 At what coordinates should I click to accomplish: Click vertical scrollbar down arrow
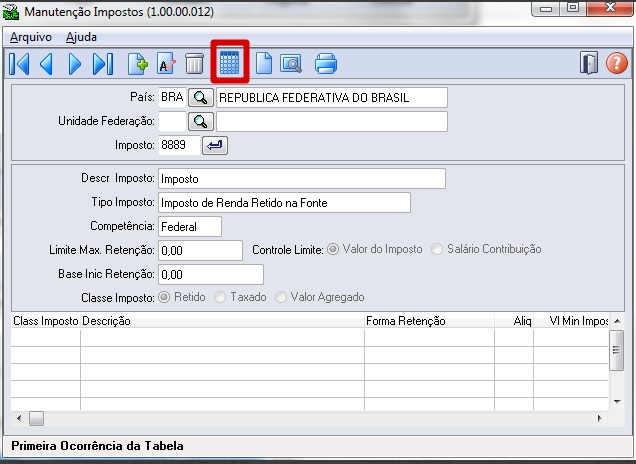coord(617,402)
